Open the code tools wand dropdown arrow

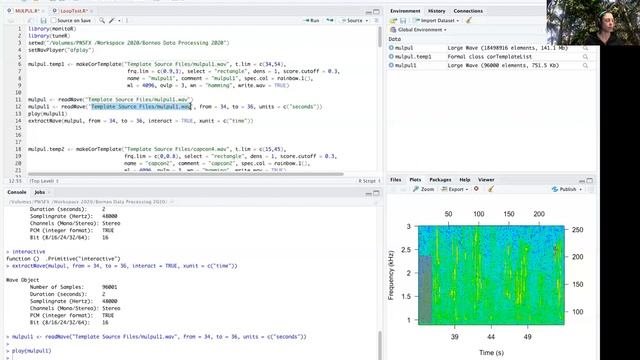tap(119, 21)
